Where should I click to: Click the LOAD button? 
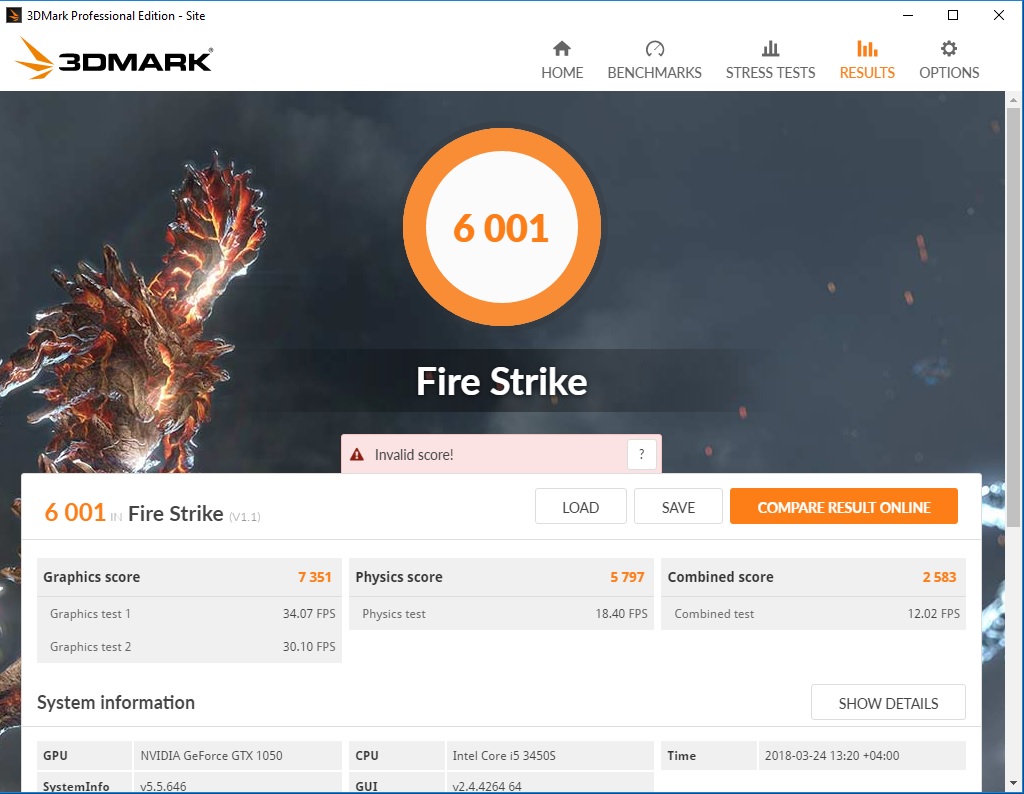coord(581,506)
